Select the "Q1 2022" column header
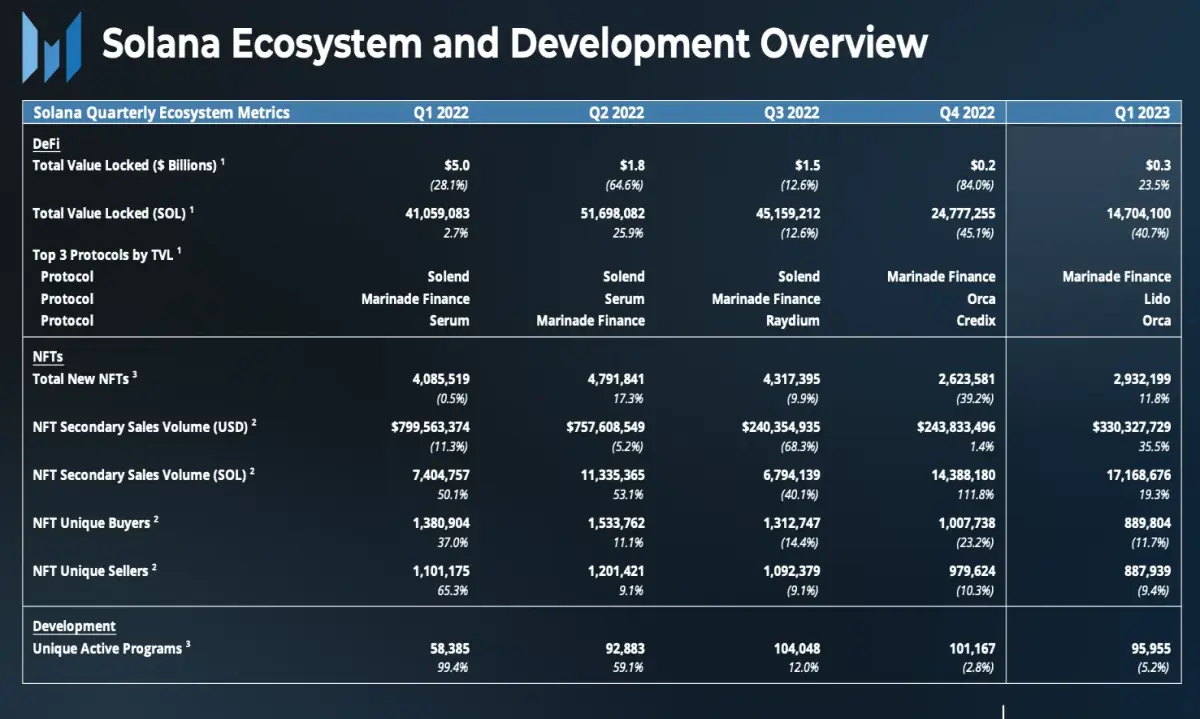1200x719 pixels. [441, 113]
